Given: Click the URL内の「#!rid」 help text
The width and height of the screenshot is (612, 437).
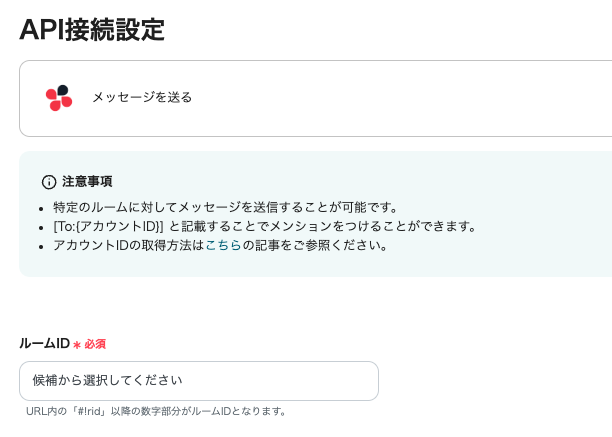Looking at the screenshot, I should click(156, 411).
